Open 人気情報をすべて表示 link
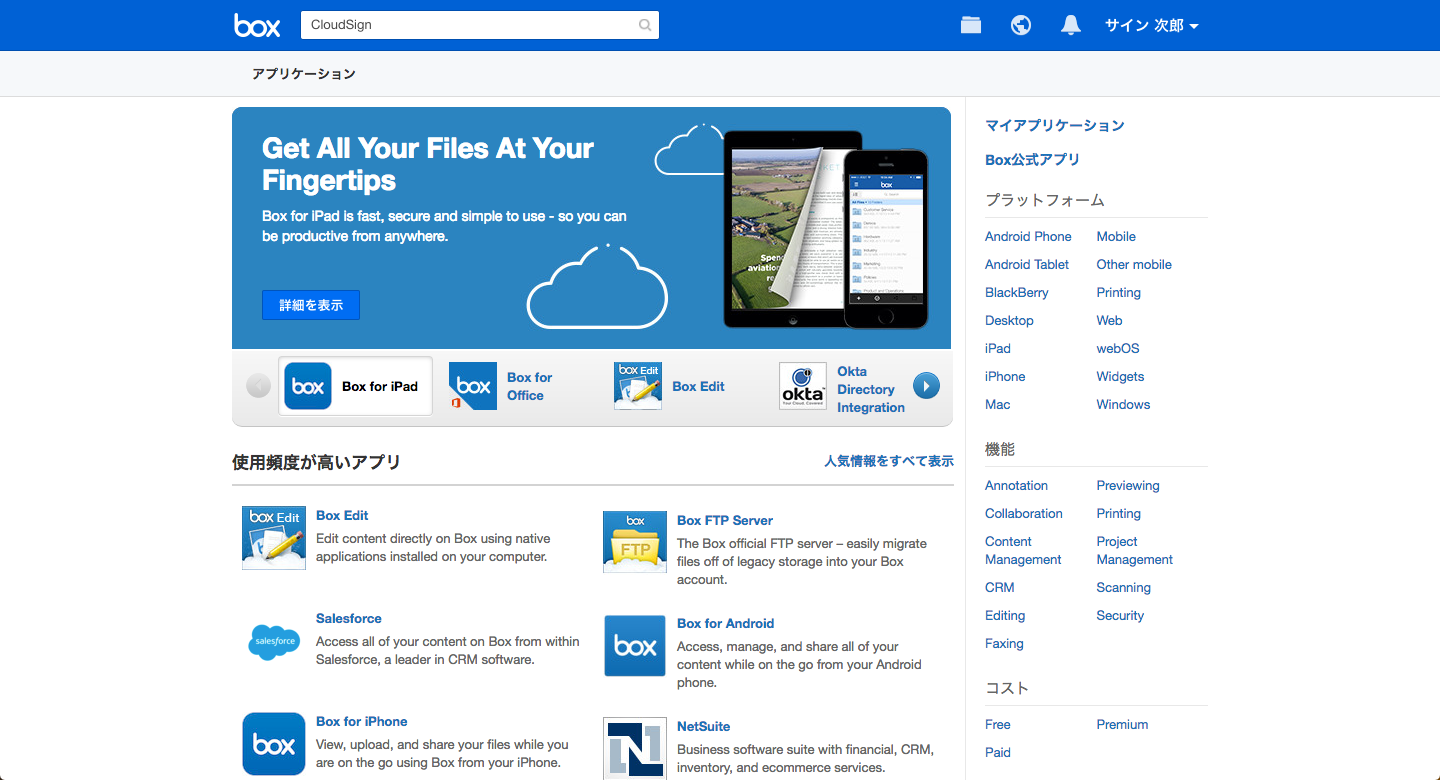 pos(888,461)
